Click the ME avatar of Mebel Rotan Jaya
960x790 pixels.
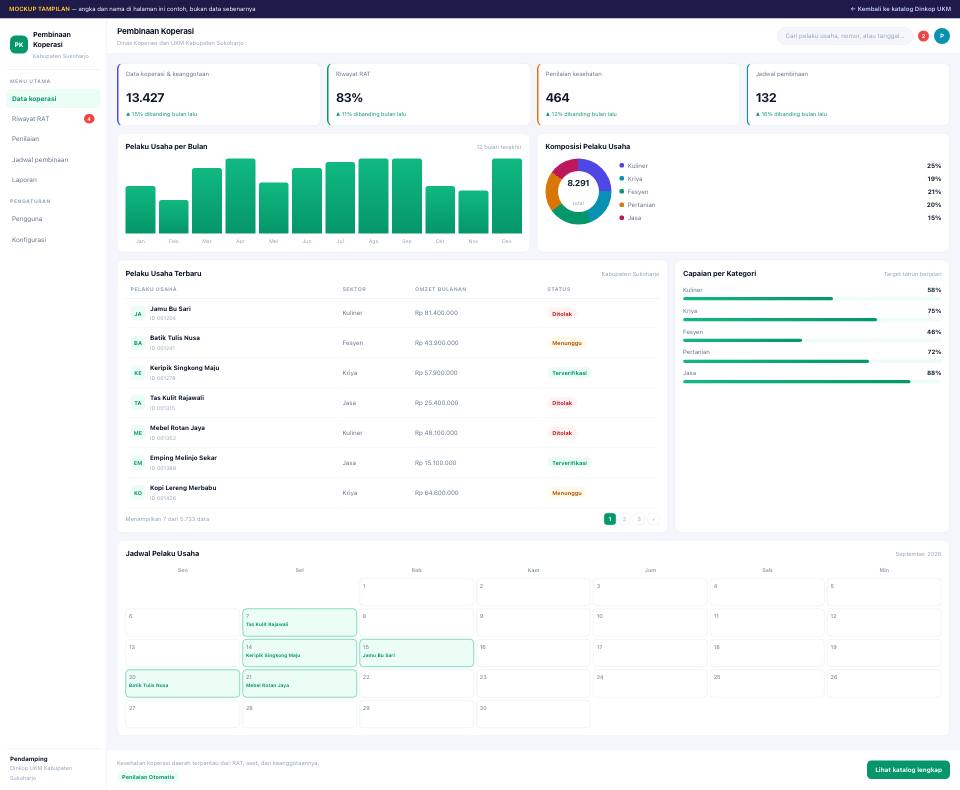point(138,433)
